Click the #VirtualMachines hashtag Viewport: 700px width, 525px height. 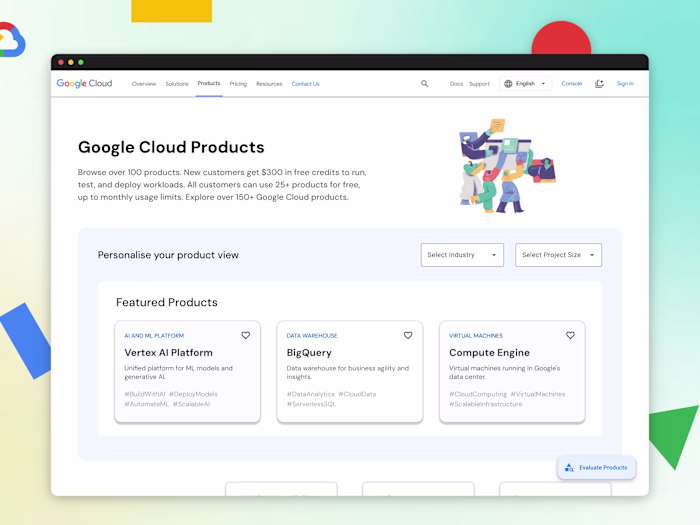tap(538, 394)
